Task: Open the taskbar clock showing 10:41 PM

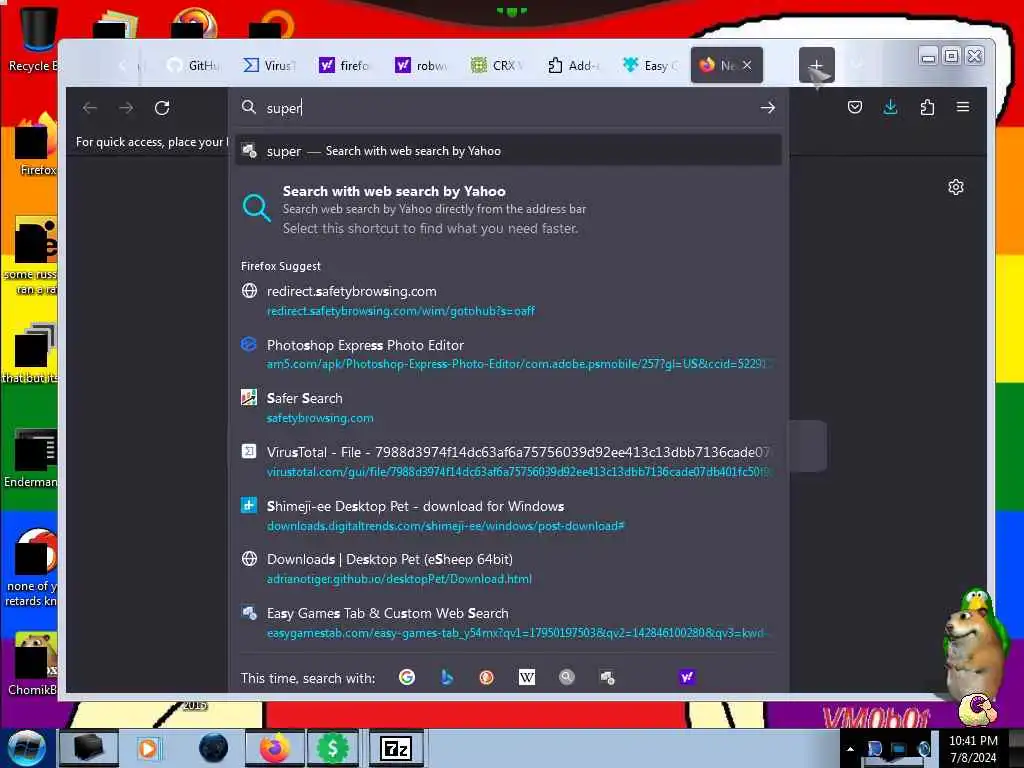Action: 973,749
